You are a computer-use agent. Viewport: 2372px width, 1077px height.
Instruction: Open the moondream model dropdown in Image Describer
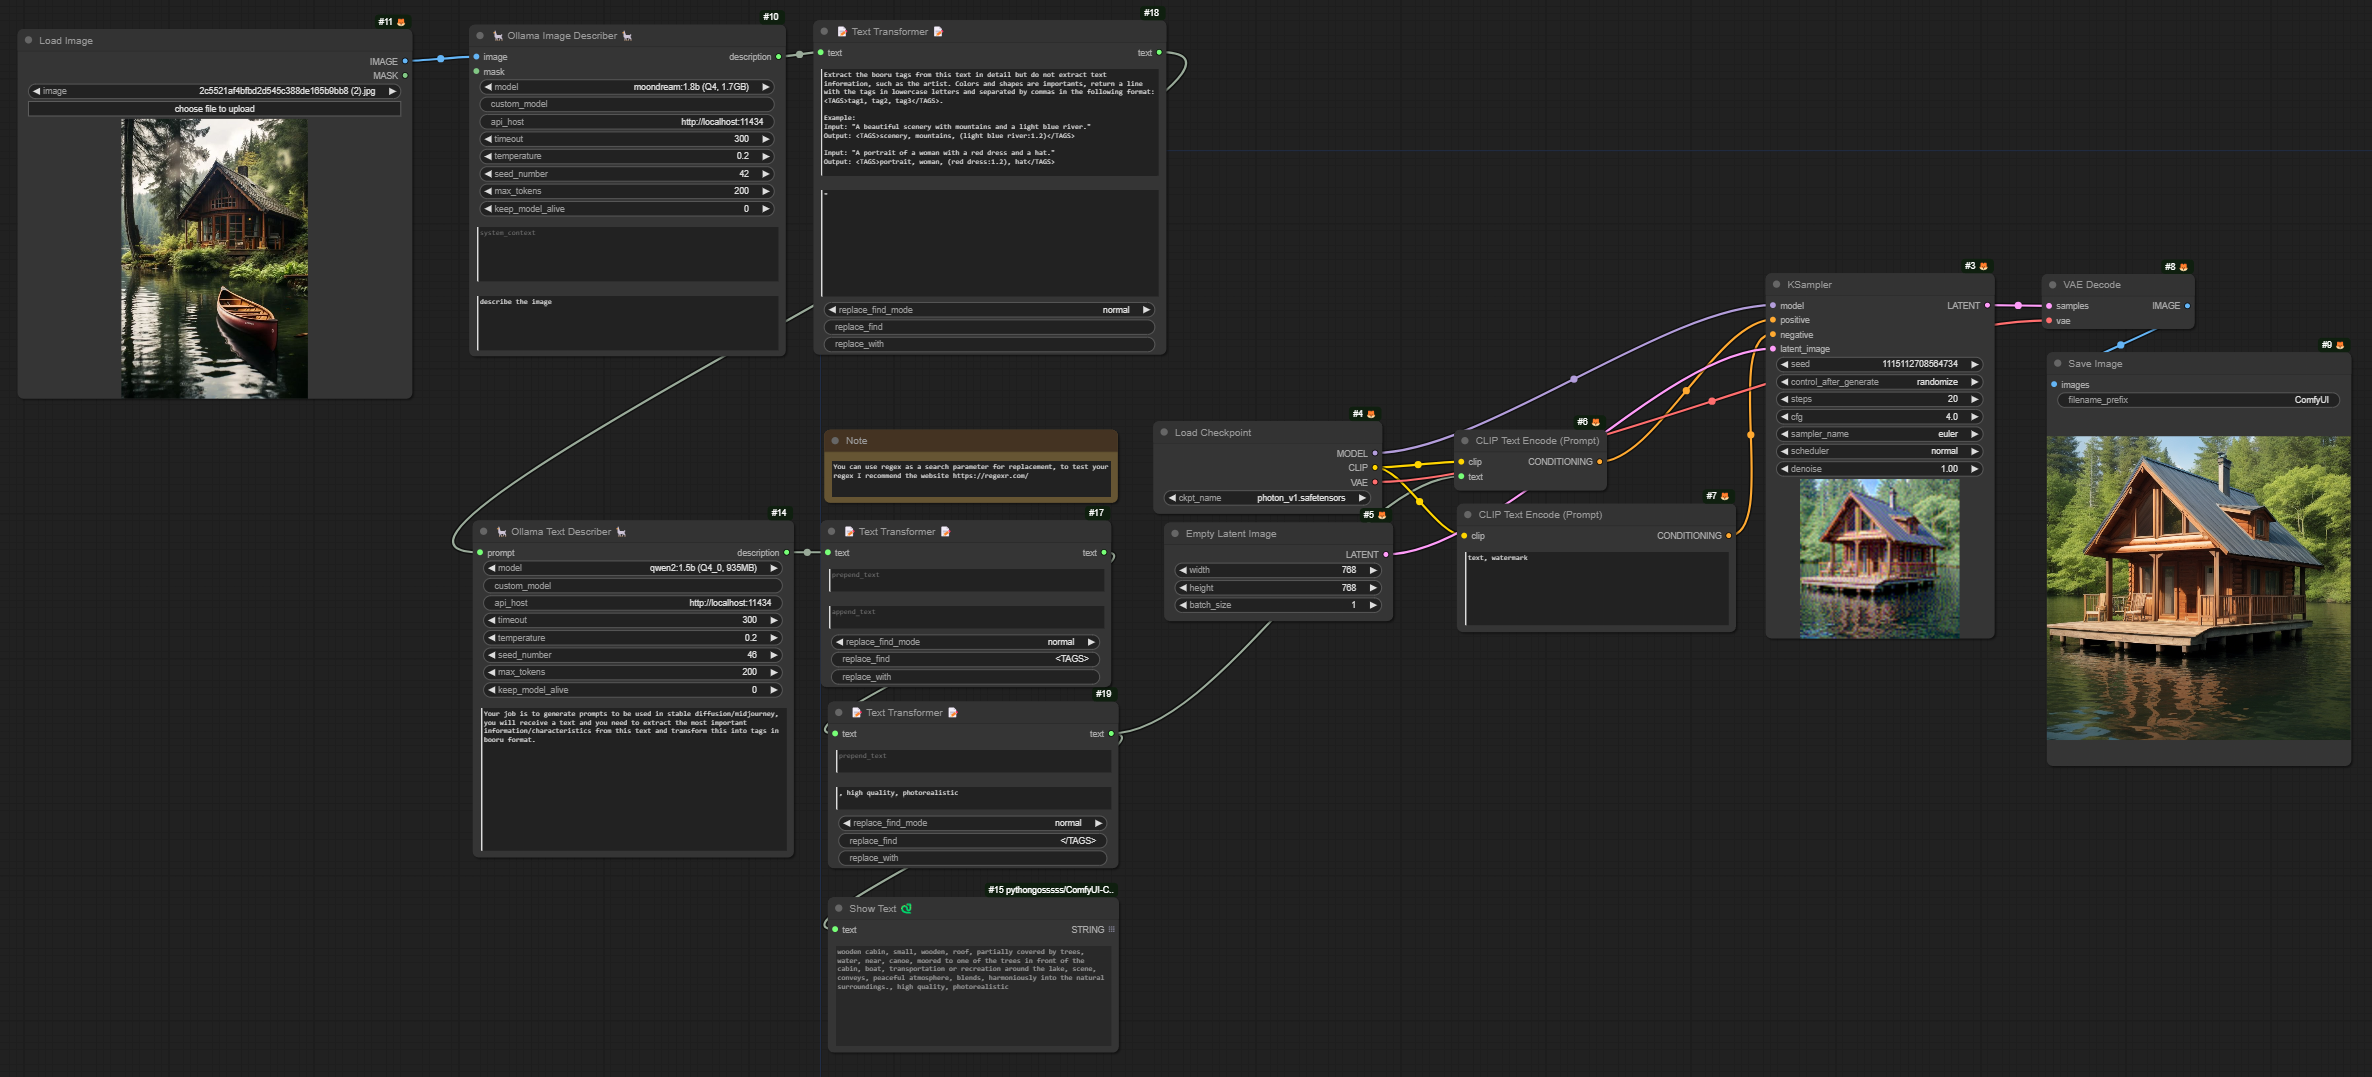pyautogui.click(x=627, y=87)
